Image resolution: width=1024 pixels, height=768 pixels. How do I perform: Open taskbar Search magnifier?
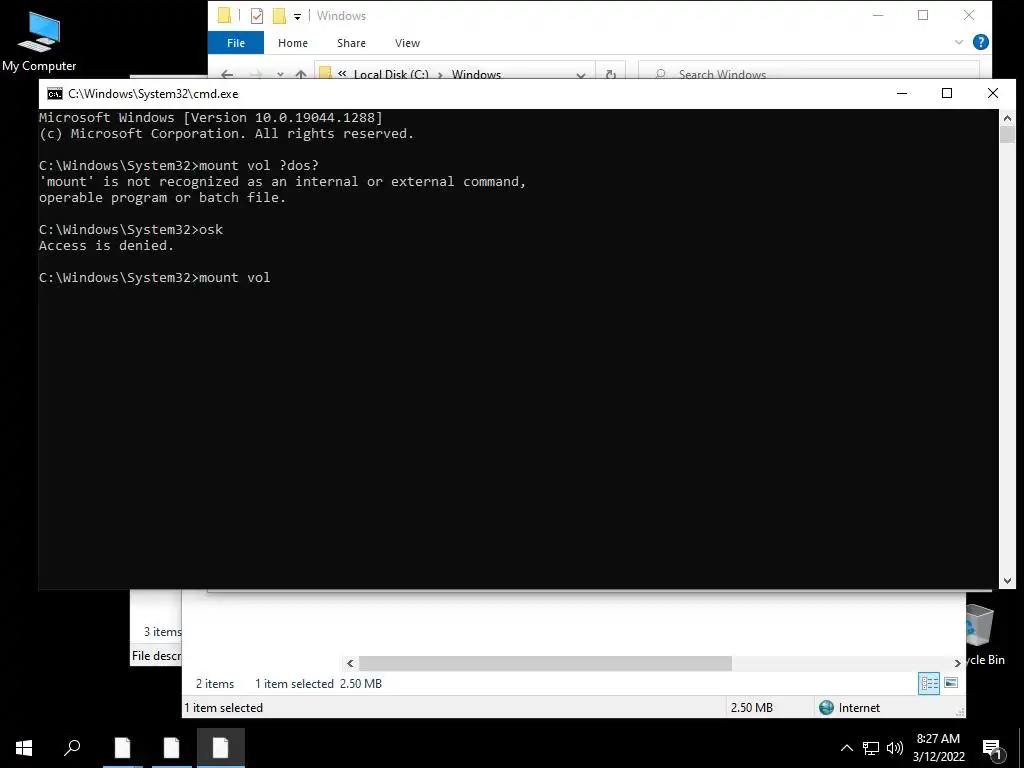[72, 748]
